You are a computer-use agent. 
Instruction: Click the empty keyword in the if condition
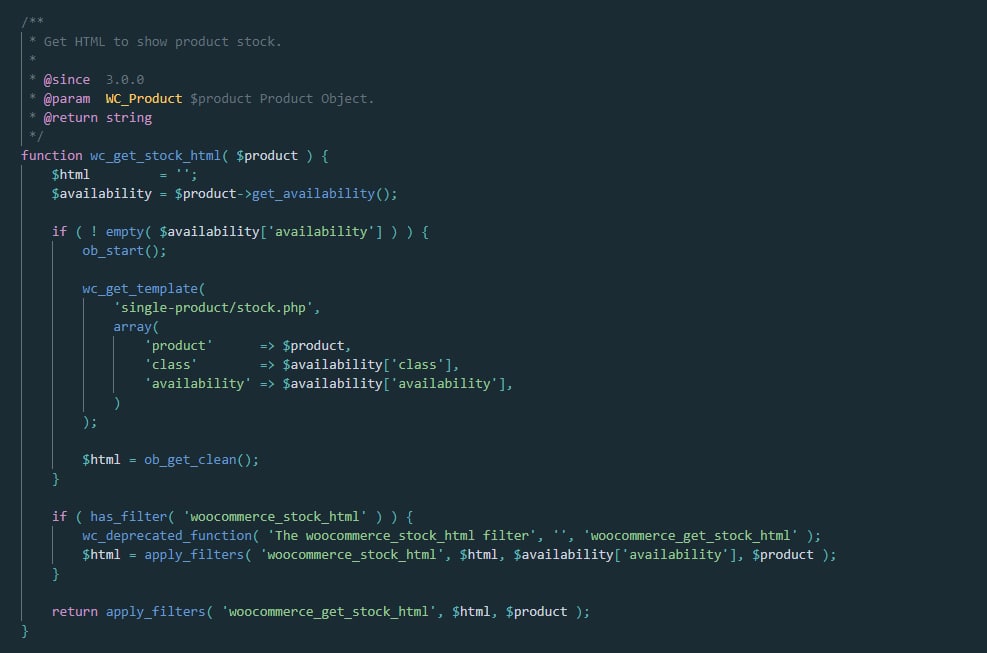tap(125, 231)
